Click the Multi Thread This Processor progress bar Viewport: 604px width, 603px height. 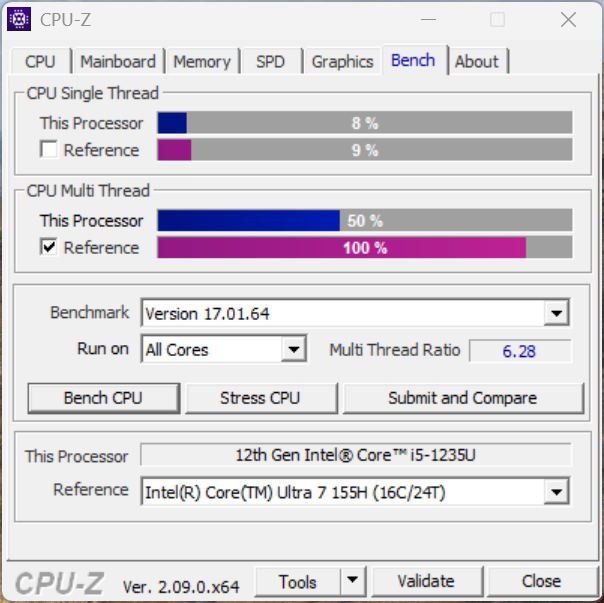[365, 220]
